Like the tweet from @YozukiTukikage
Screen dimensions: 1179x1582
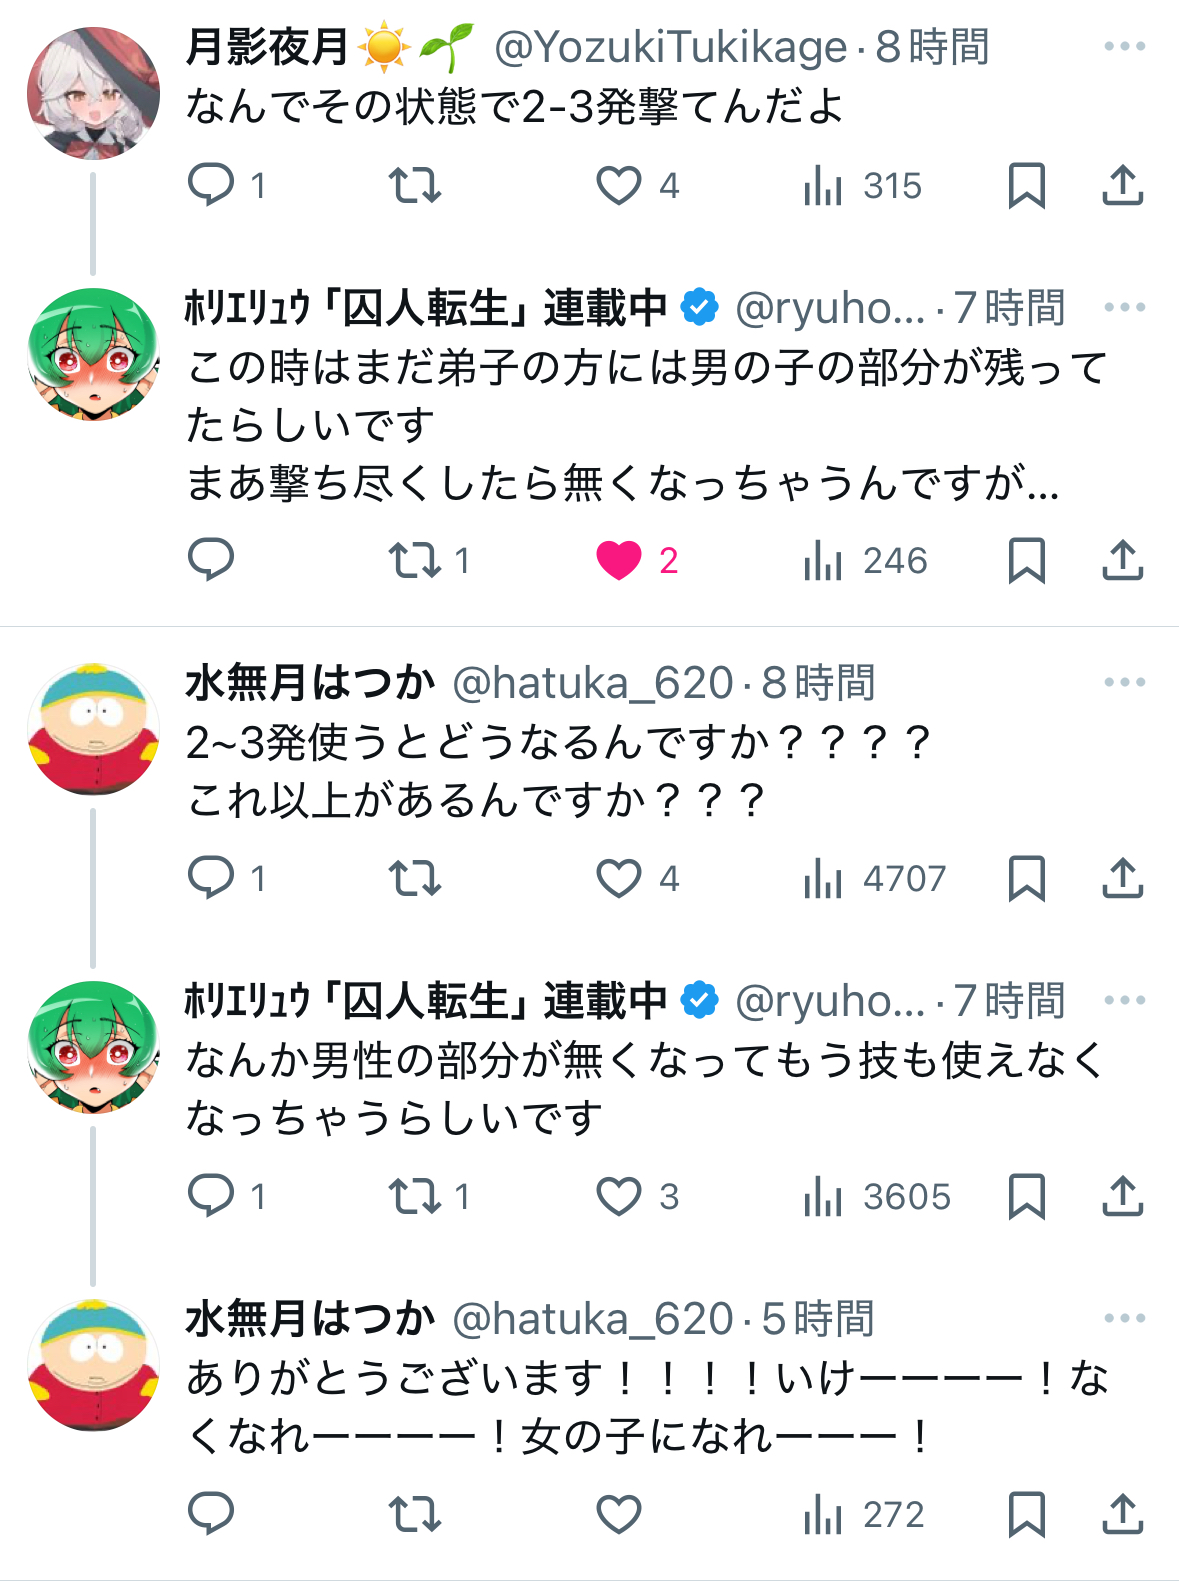point(619,185)
